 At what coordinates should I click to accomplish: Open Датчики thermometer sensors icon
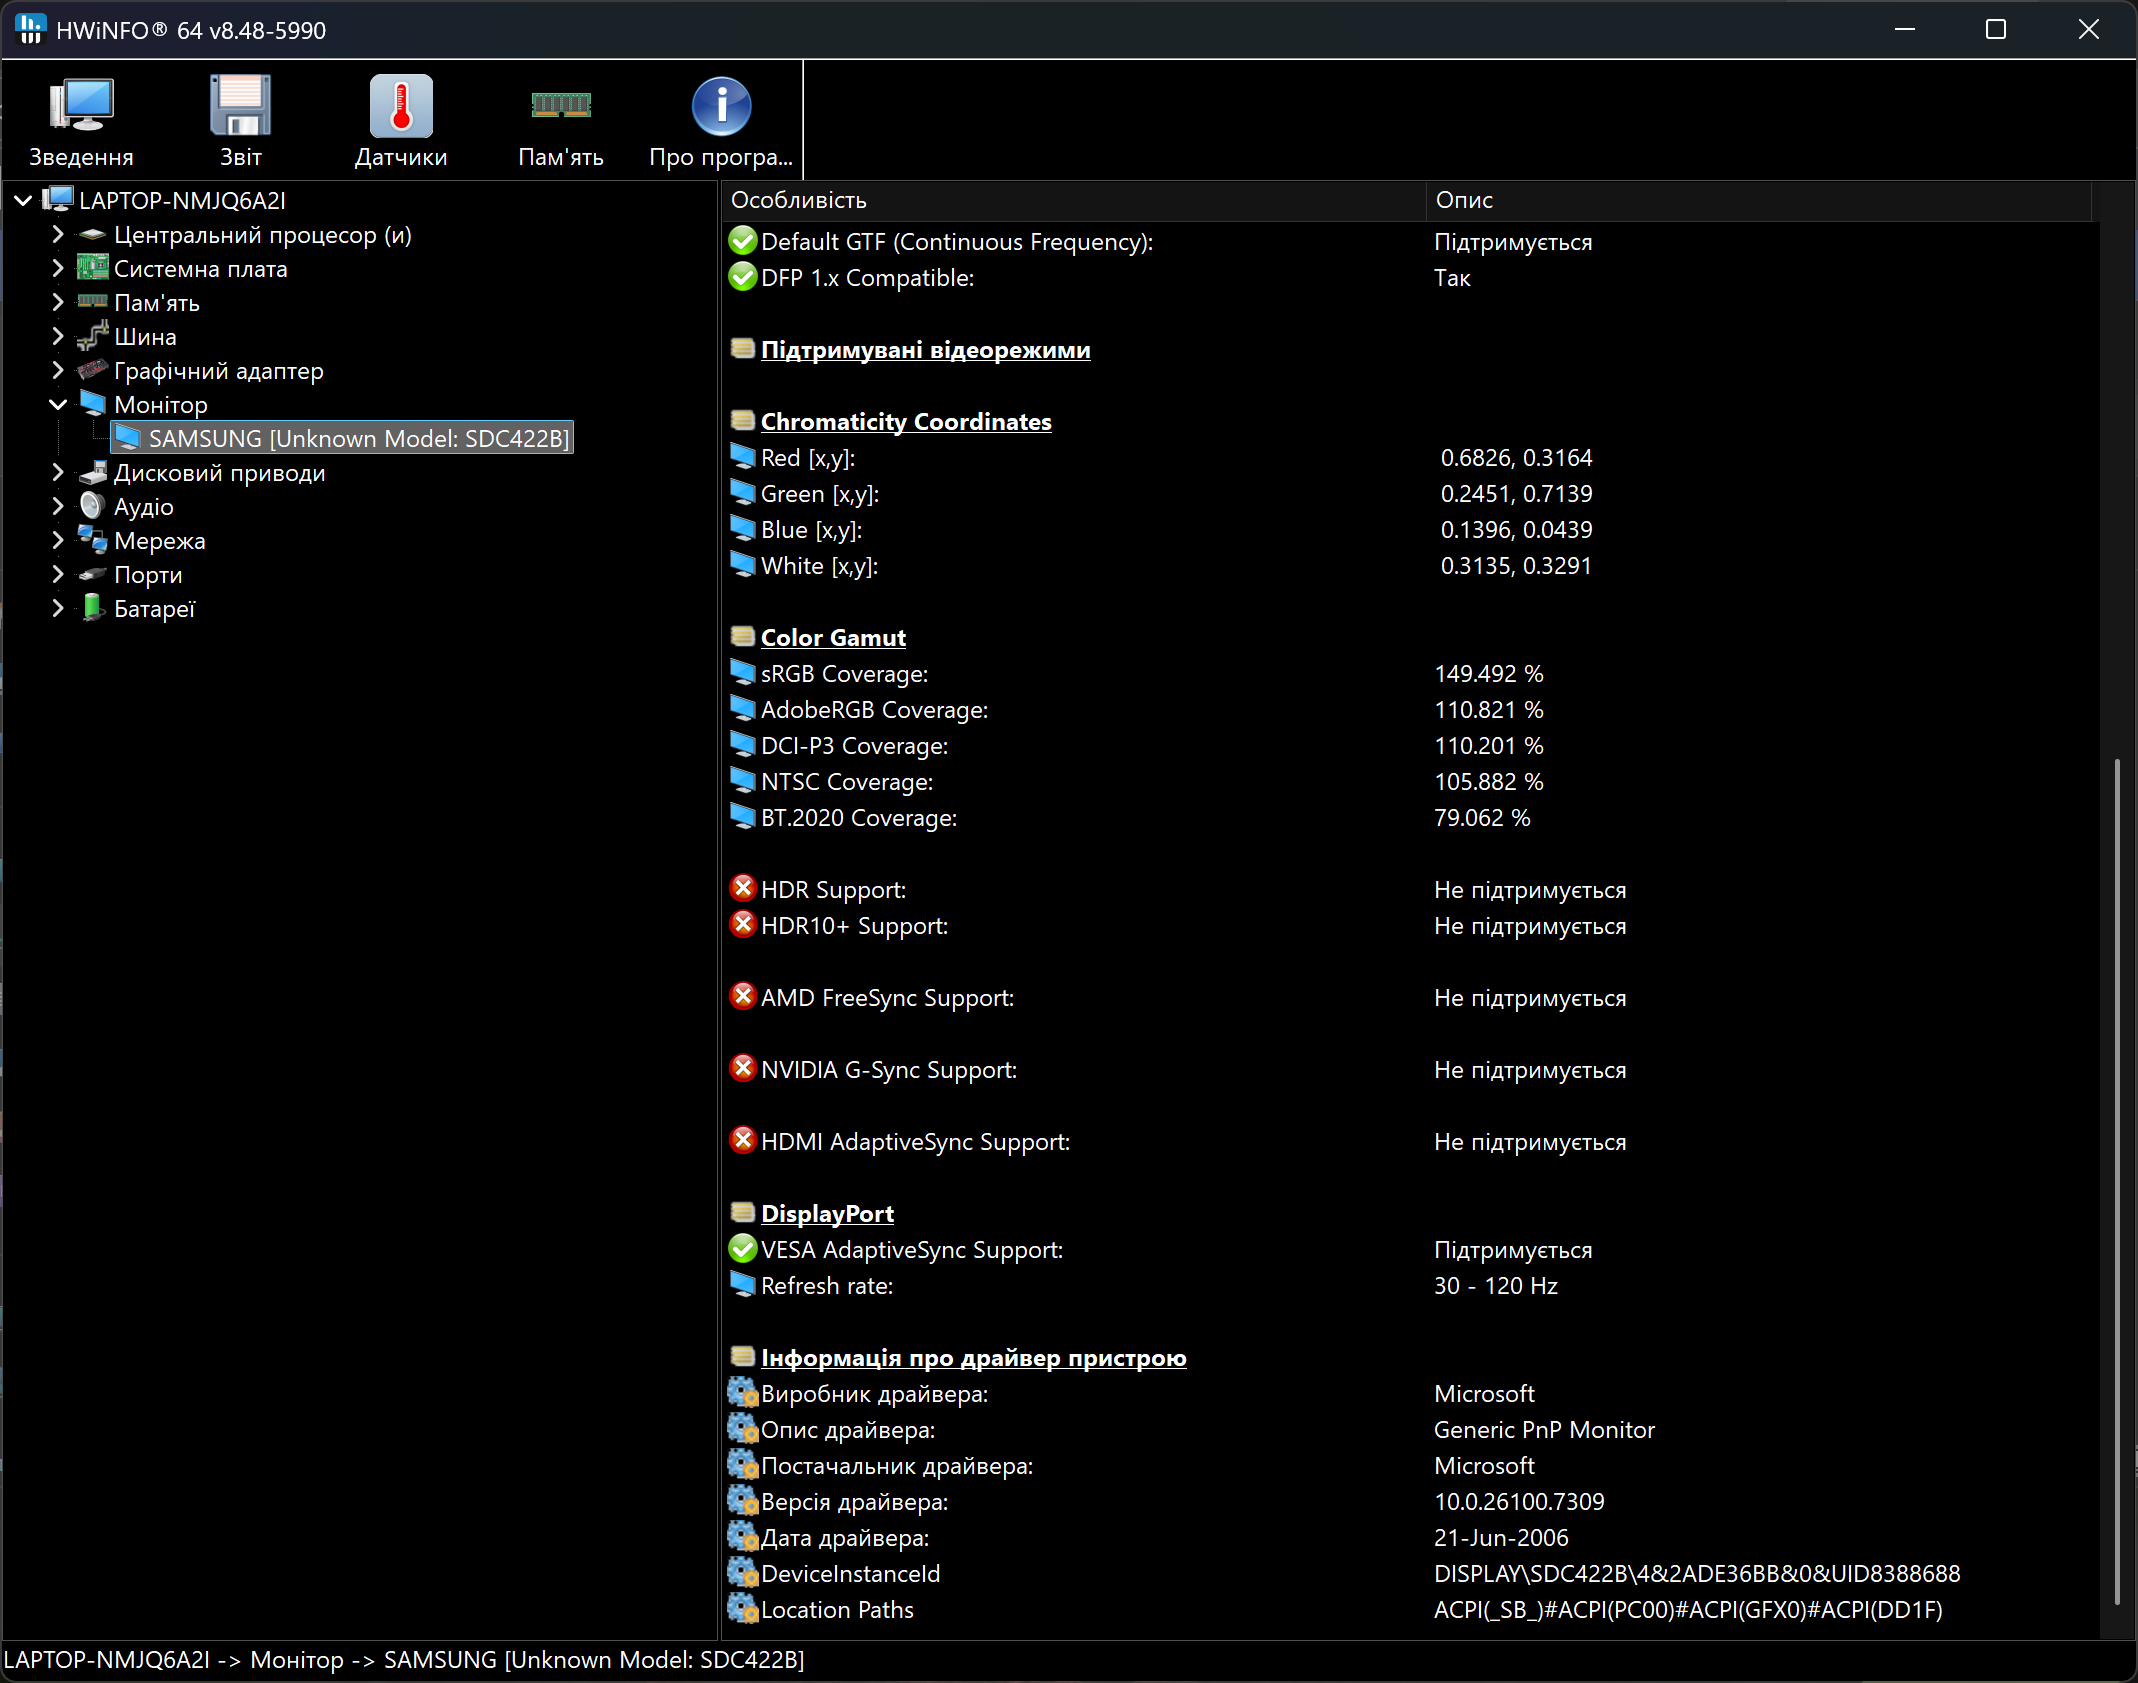pyautogui.click(x=401, y=106)
